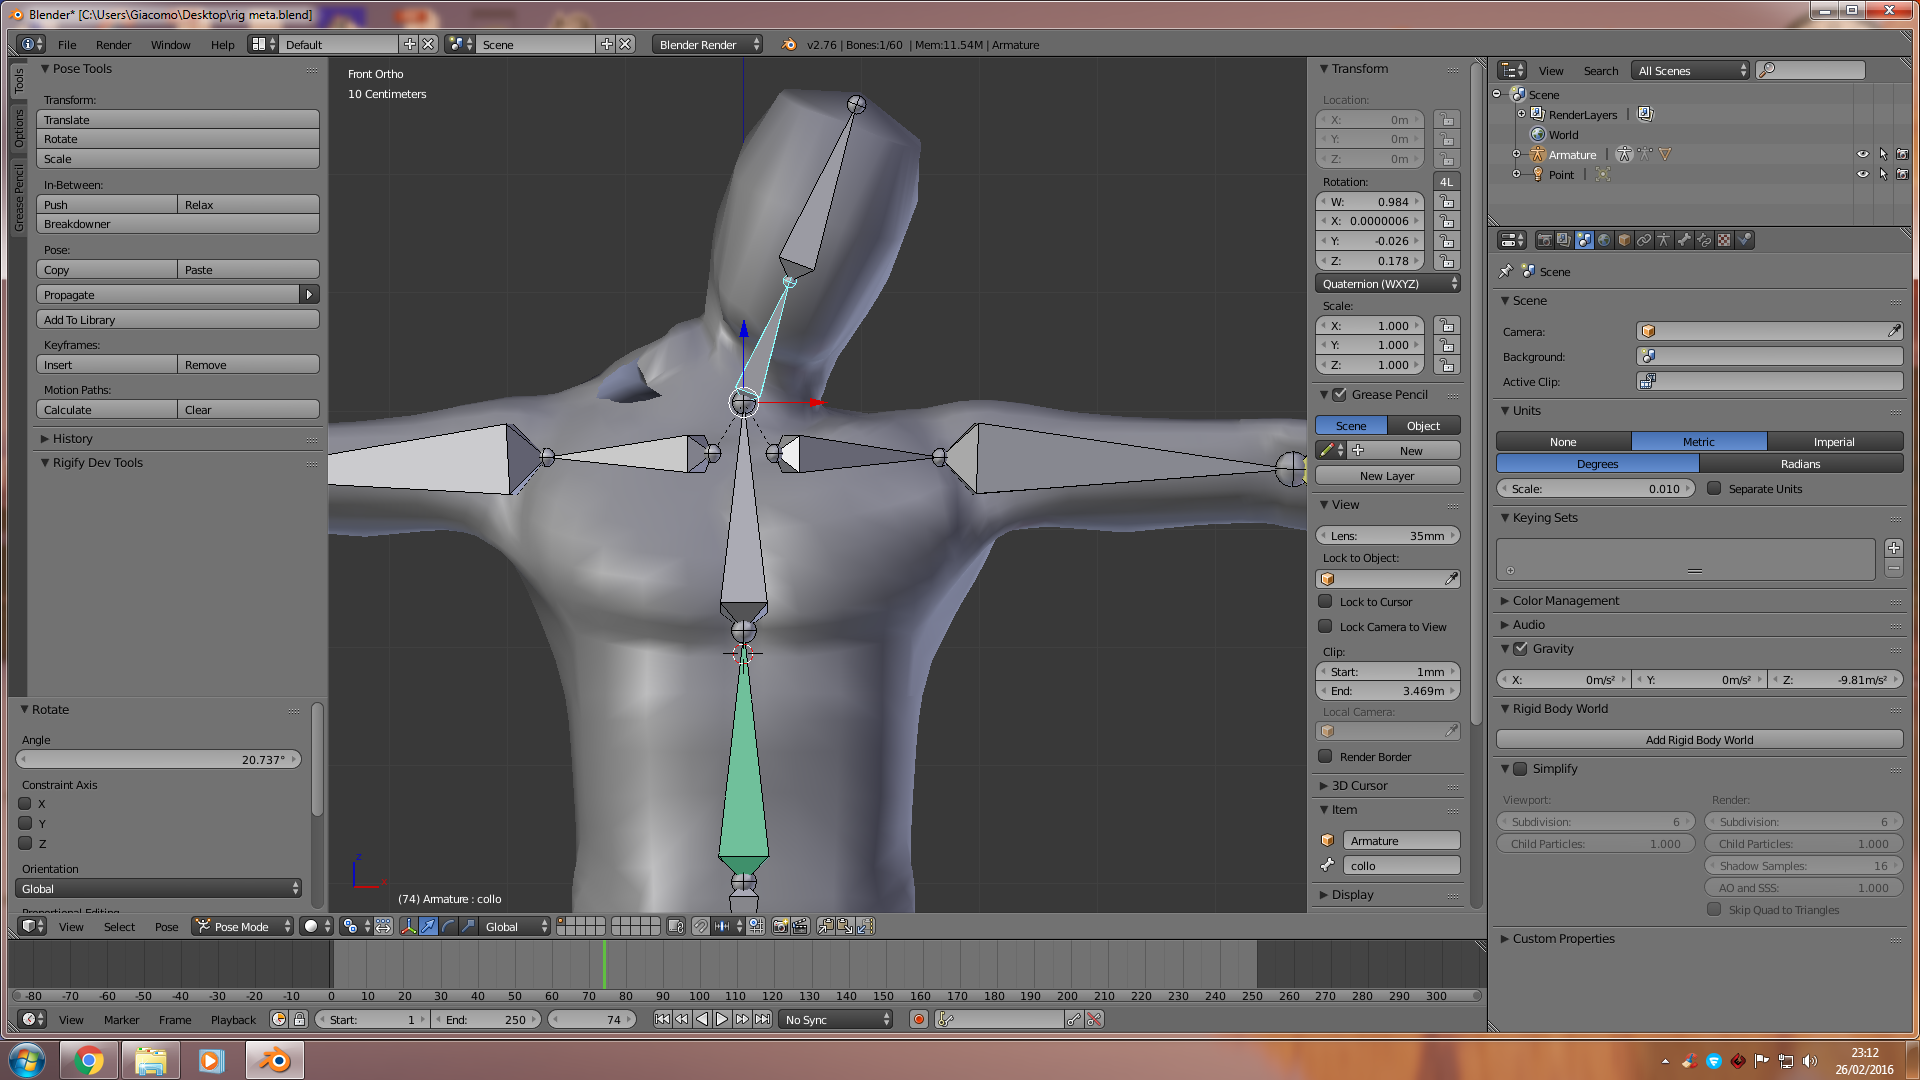Viewport: 1920px width, 1080px height.
Task: Jump to the last frame in timeline
Action: [x=762, y=1019]
